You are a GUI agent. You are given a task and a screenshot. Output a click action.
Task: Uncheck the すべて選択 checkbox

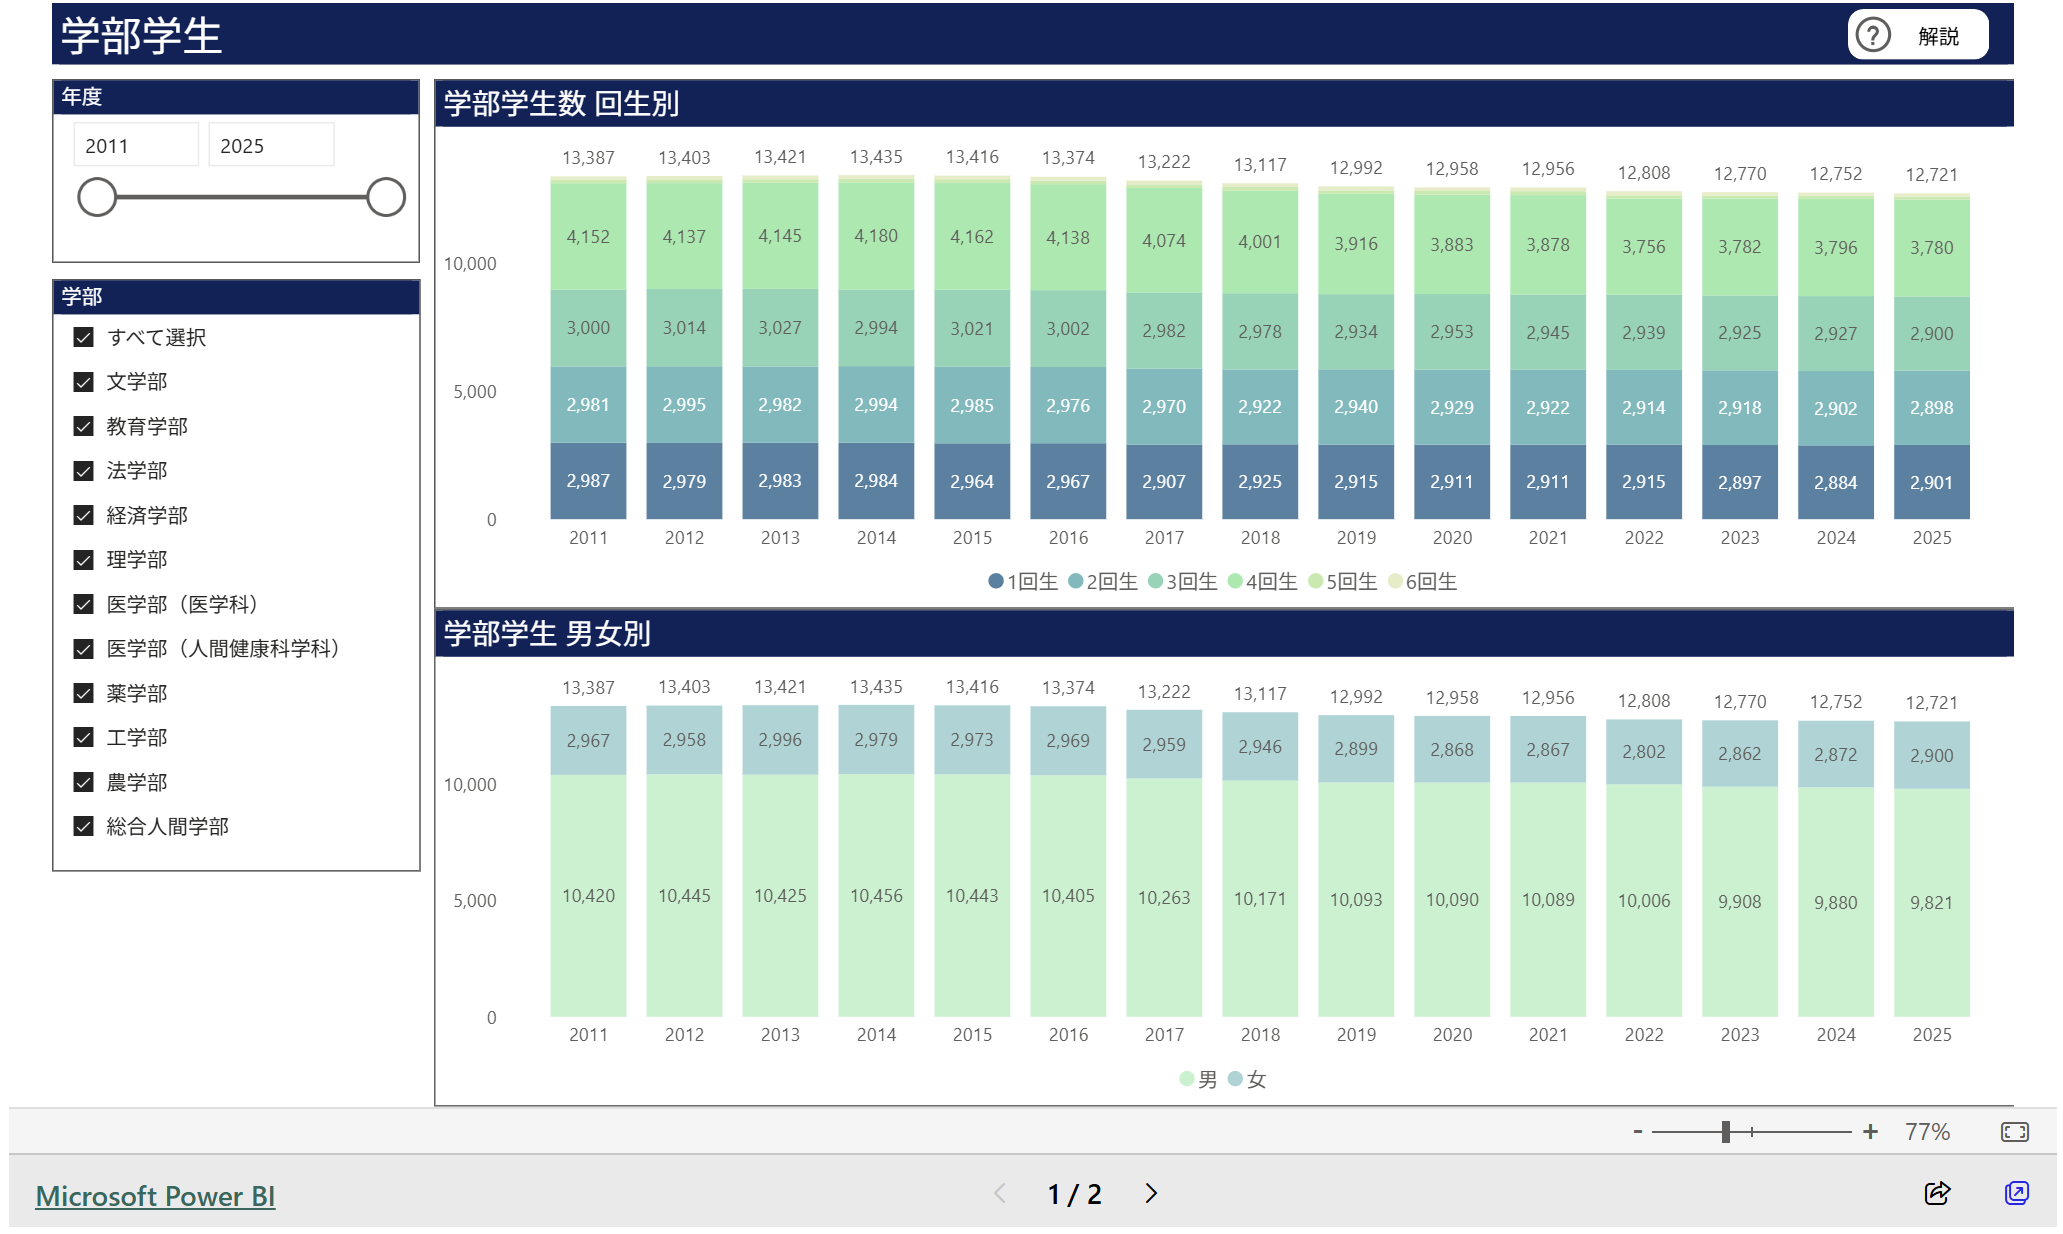click(83, 338)
